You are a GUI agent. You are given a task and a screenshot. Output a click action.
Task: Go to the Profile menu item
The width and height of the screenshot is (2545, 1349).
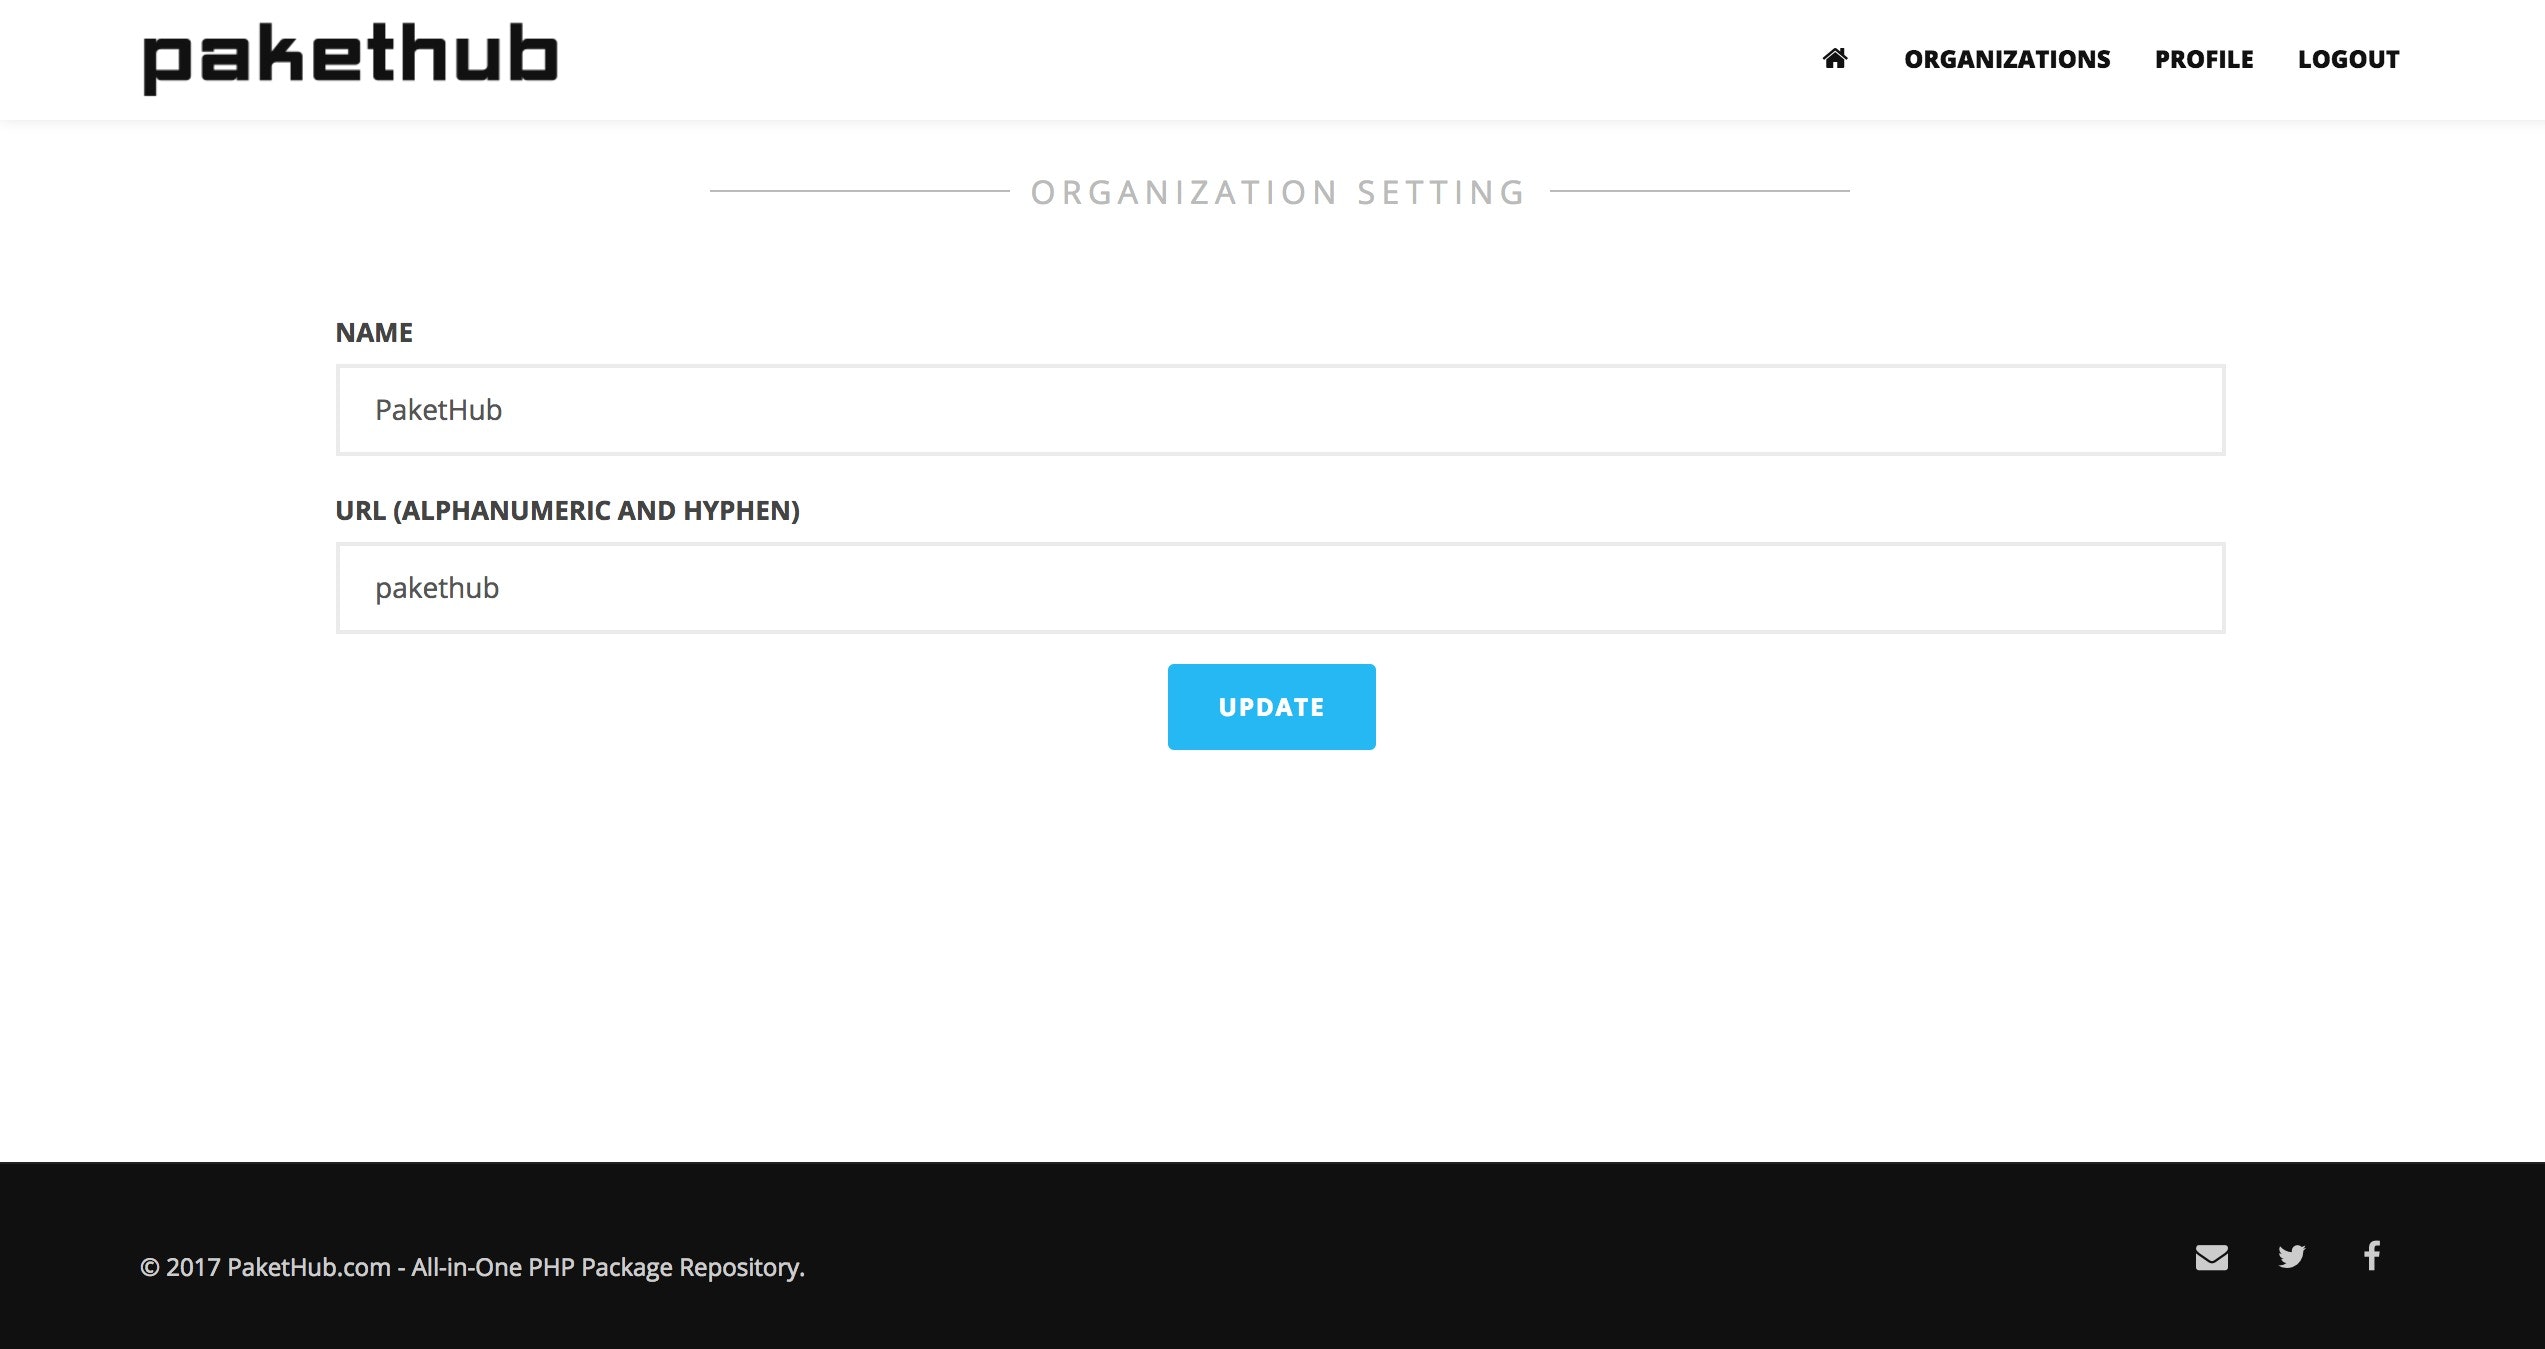(2203, 60)
